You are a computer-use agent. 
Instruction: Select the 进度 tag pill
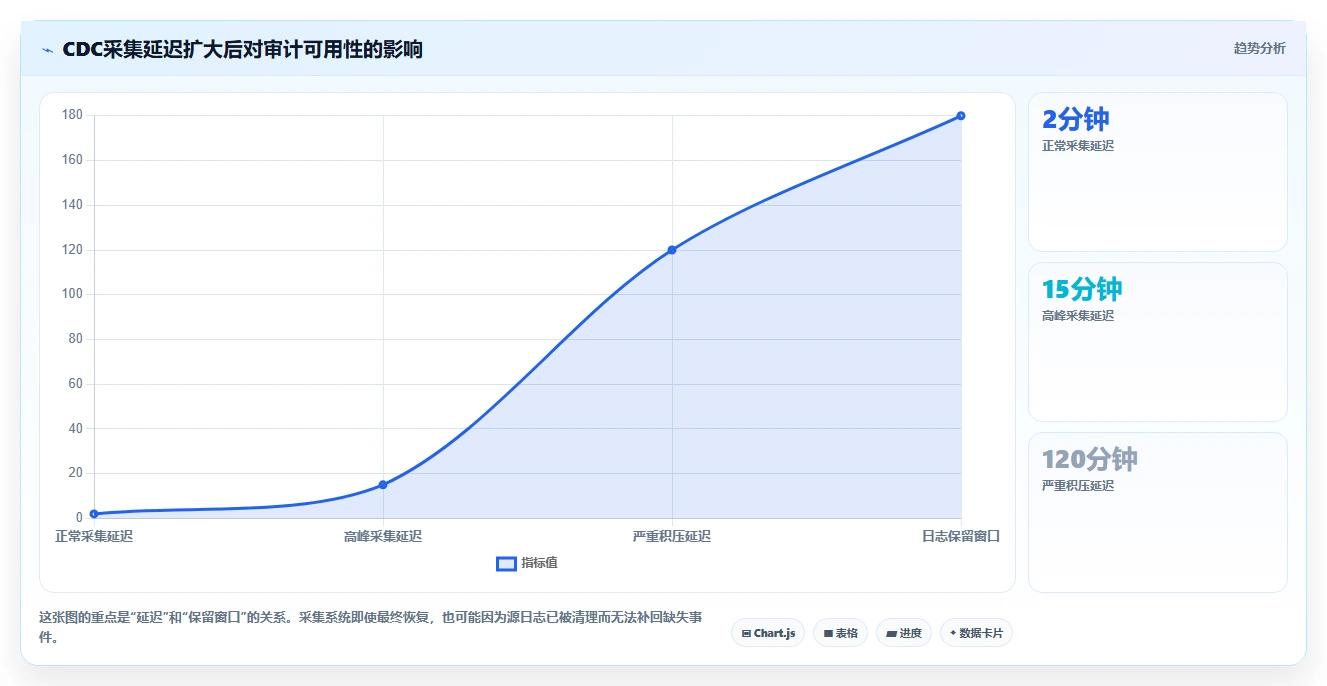click(903, 633)
